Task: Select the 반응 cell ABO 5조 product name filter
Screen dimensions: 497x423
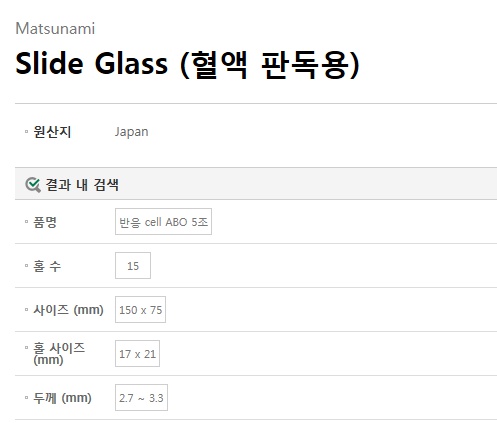Action: tap(163, 222)
